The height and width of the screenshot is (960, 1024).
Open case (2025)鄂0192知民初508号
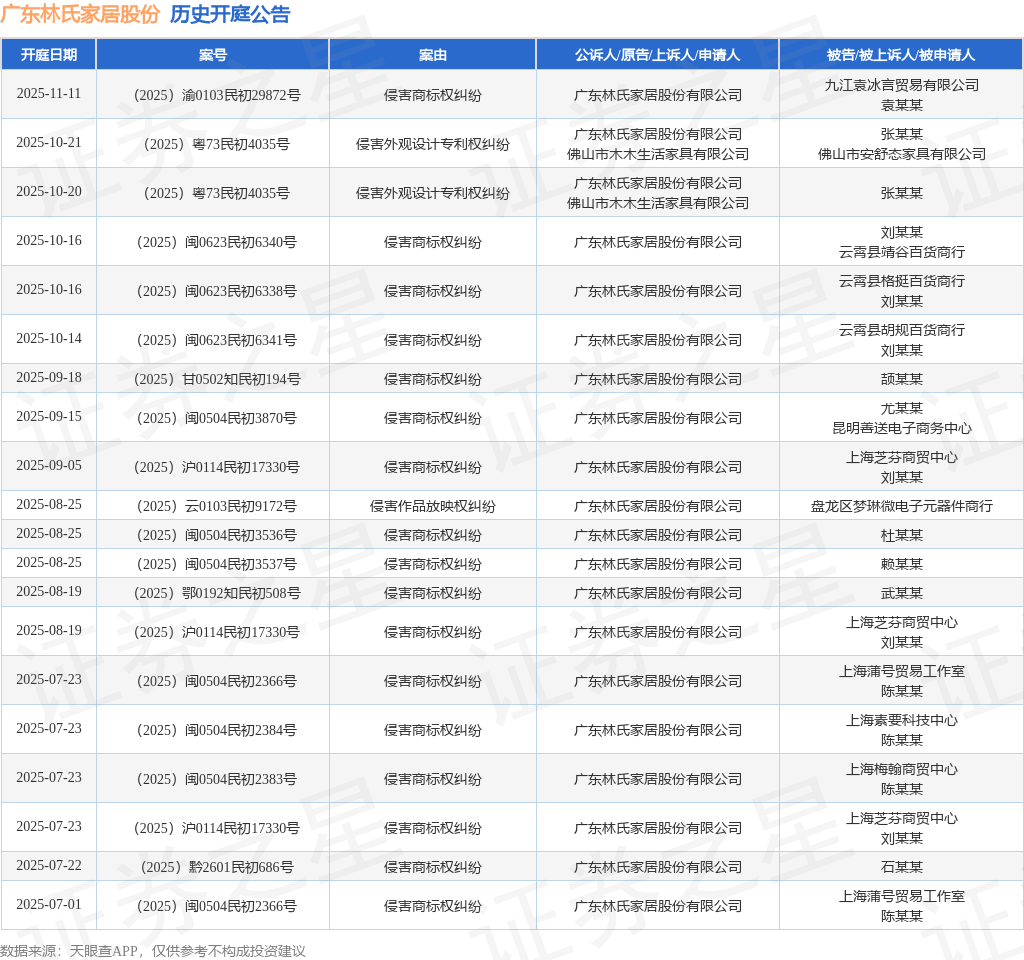point(212,593)
